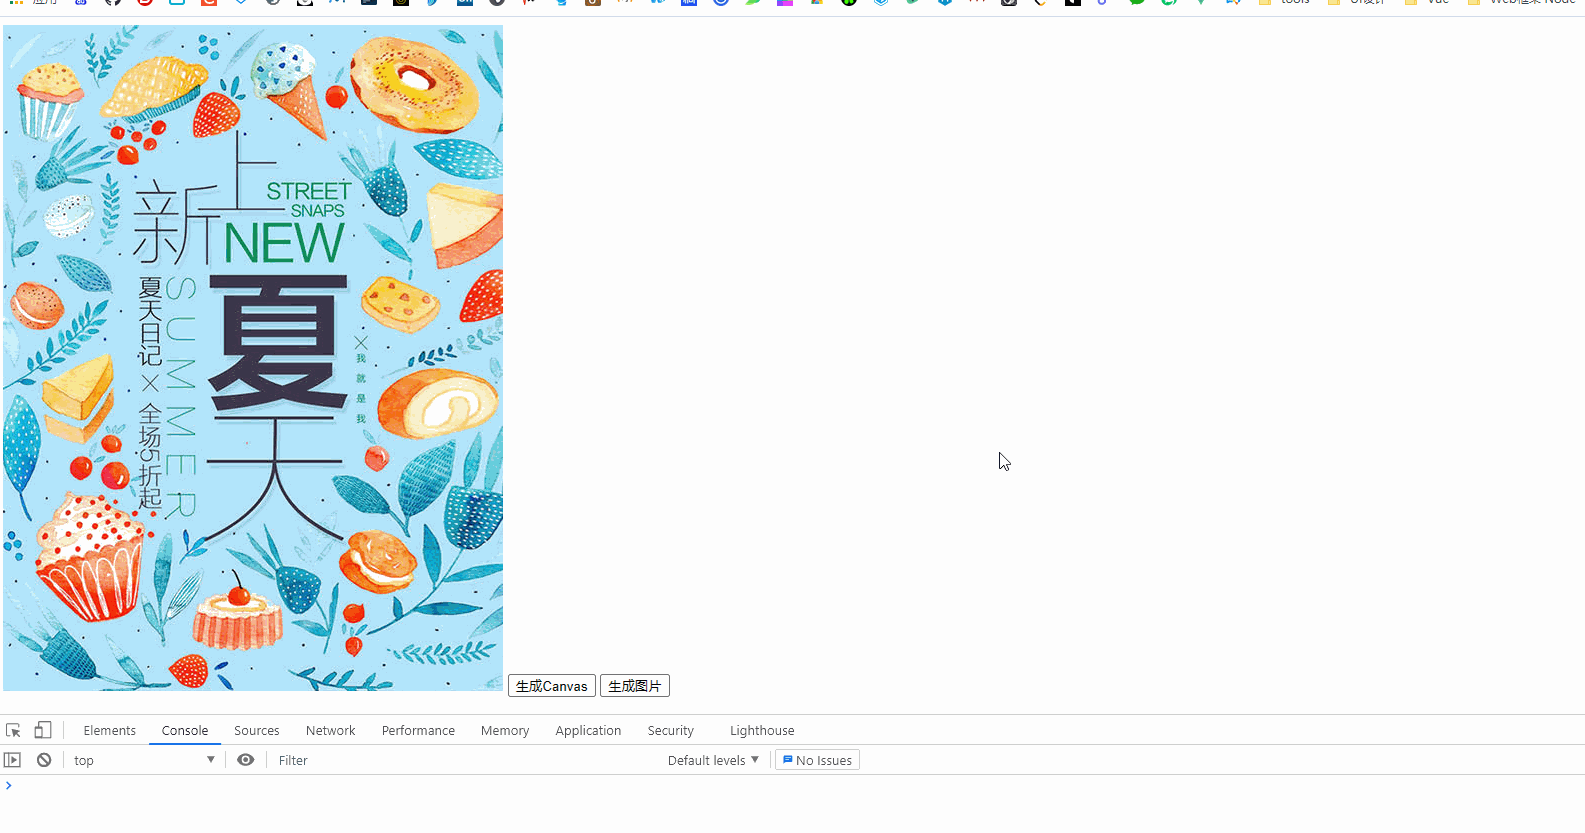
Task: Click the 生成图片 button
Action: tap(635, 686)
